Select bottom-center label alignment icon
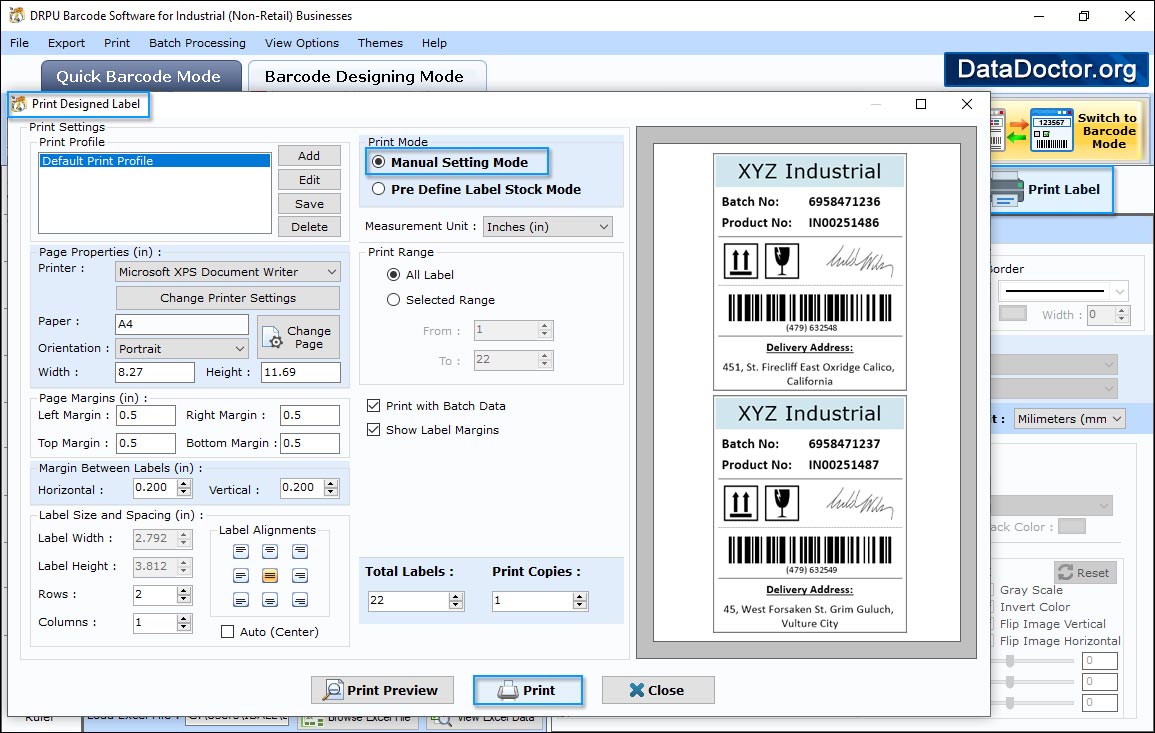The image size is (1155, 733). coord(270,600)
